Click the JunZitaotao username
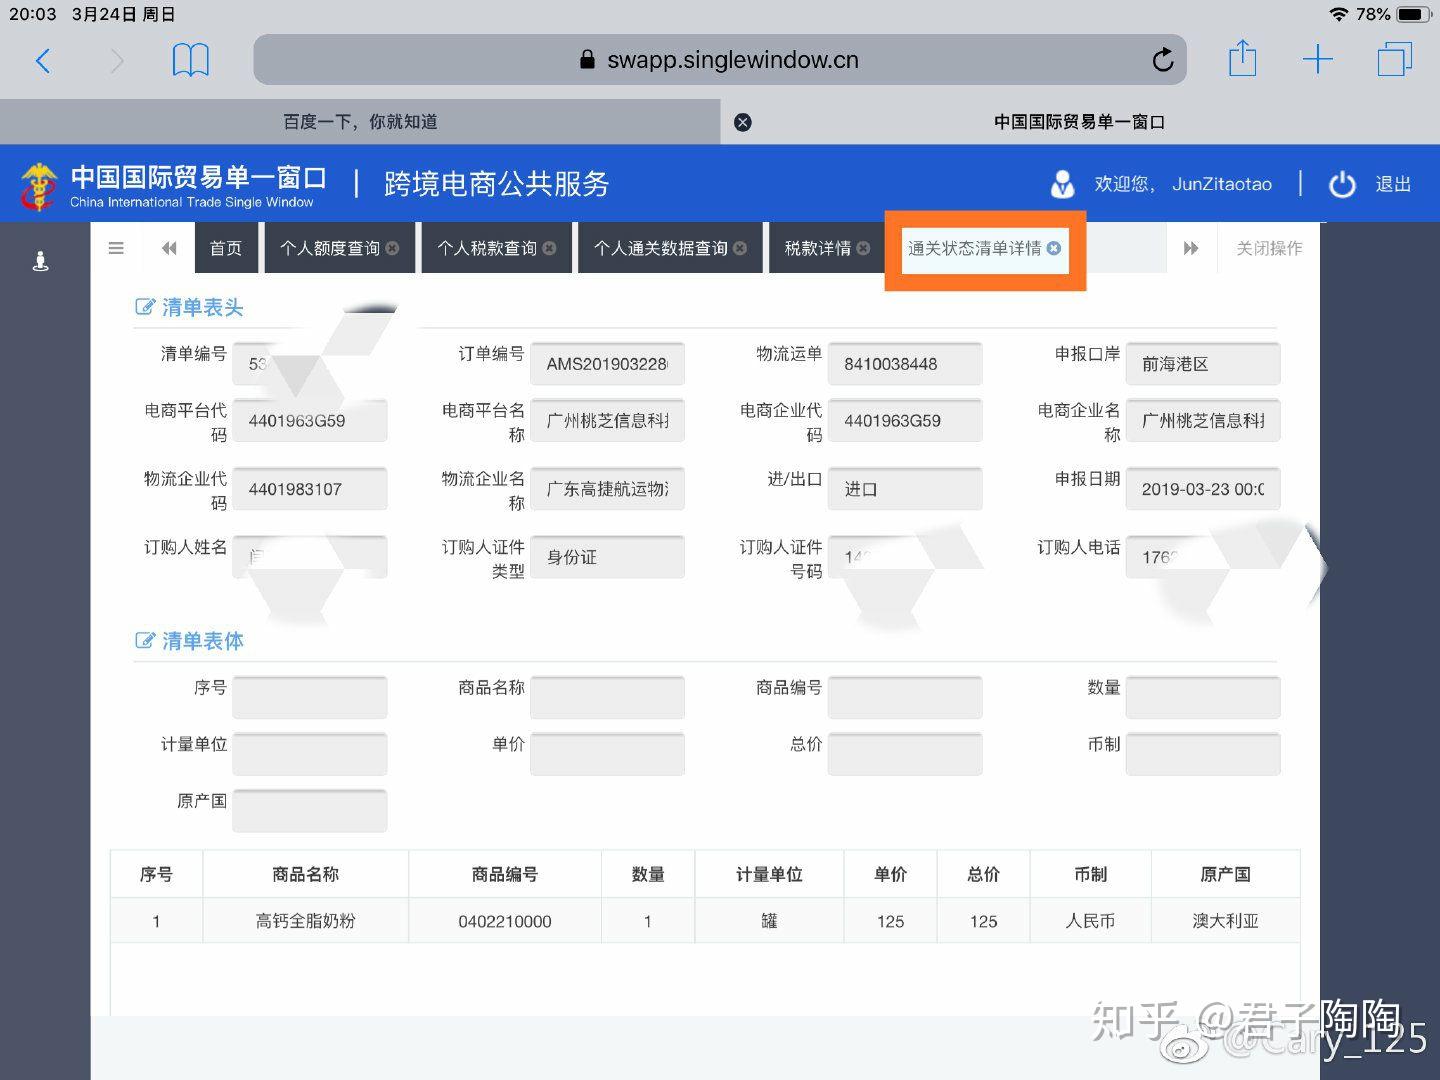The width and height of the screenshot is (1440, 1080). click(x=1222, y=184)
